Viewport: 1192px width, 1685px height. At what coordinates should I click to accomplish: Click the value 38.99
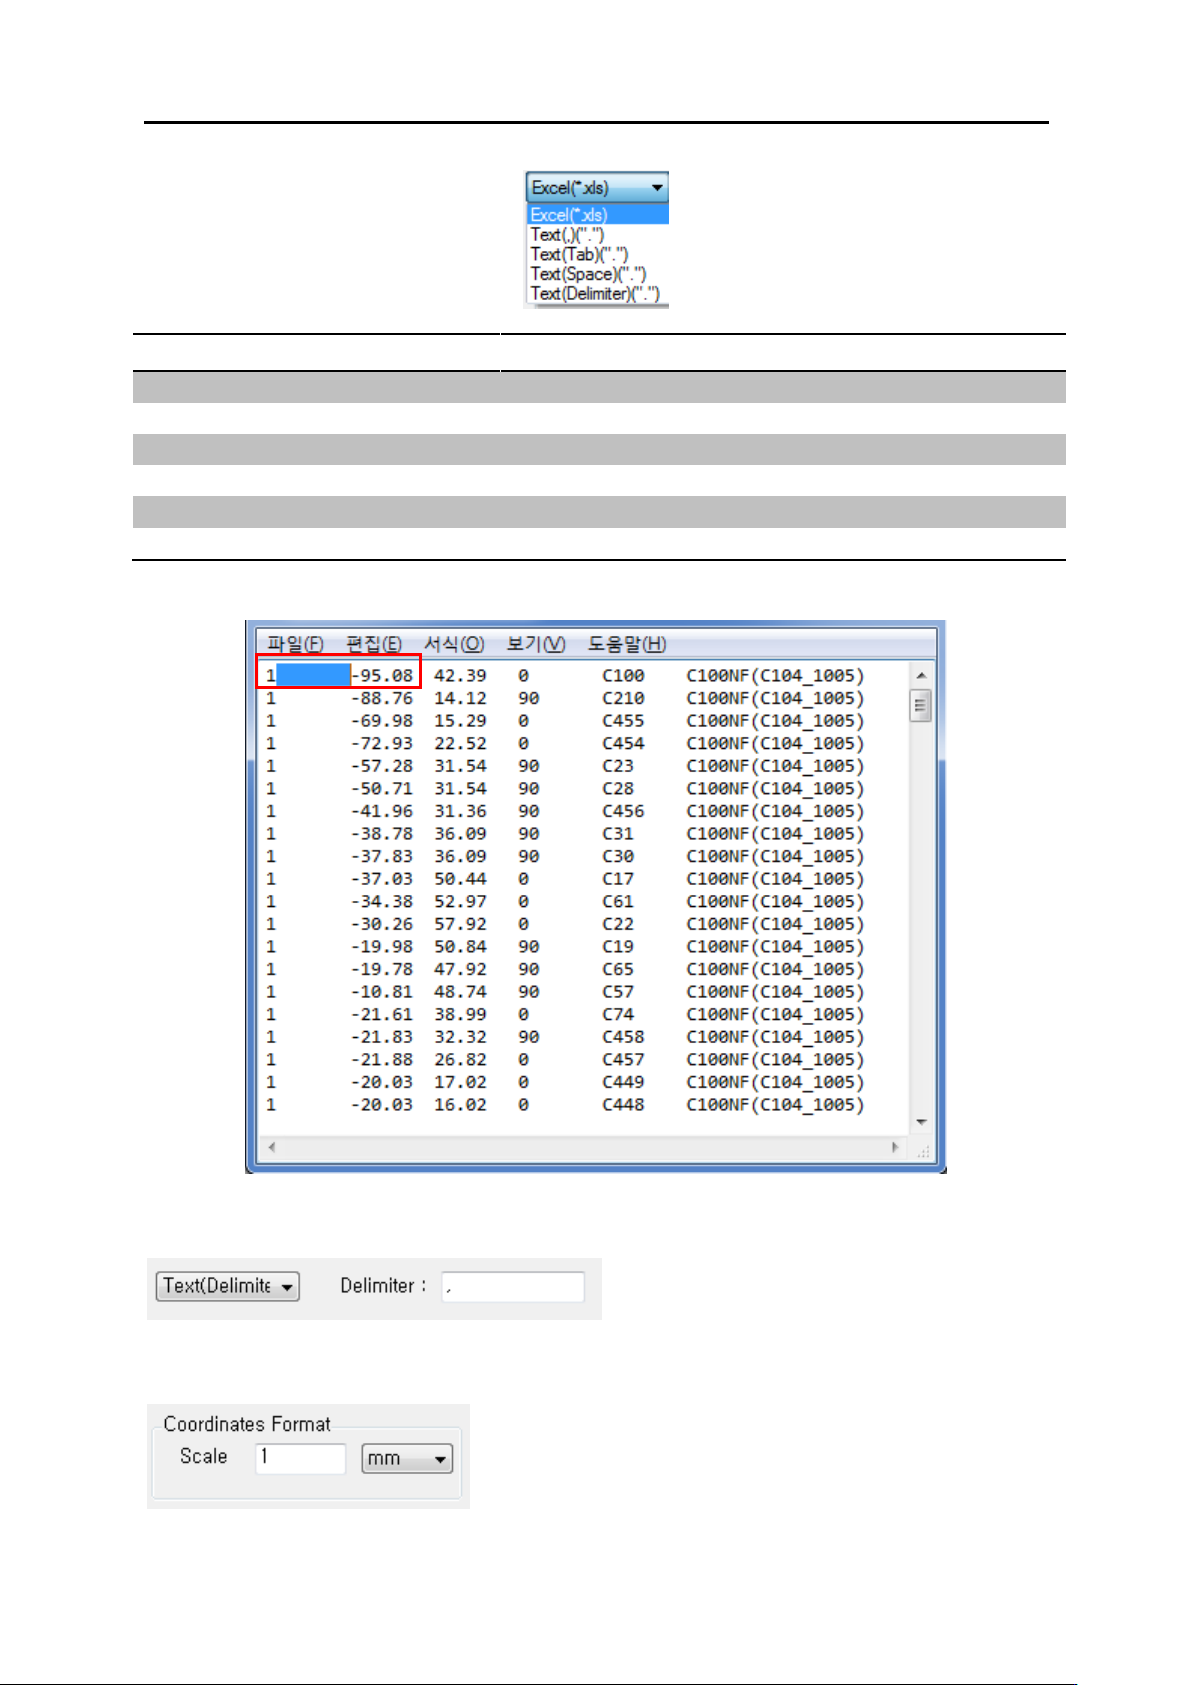[460, 1015]
